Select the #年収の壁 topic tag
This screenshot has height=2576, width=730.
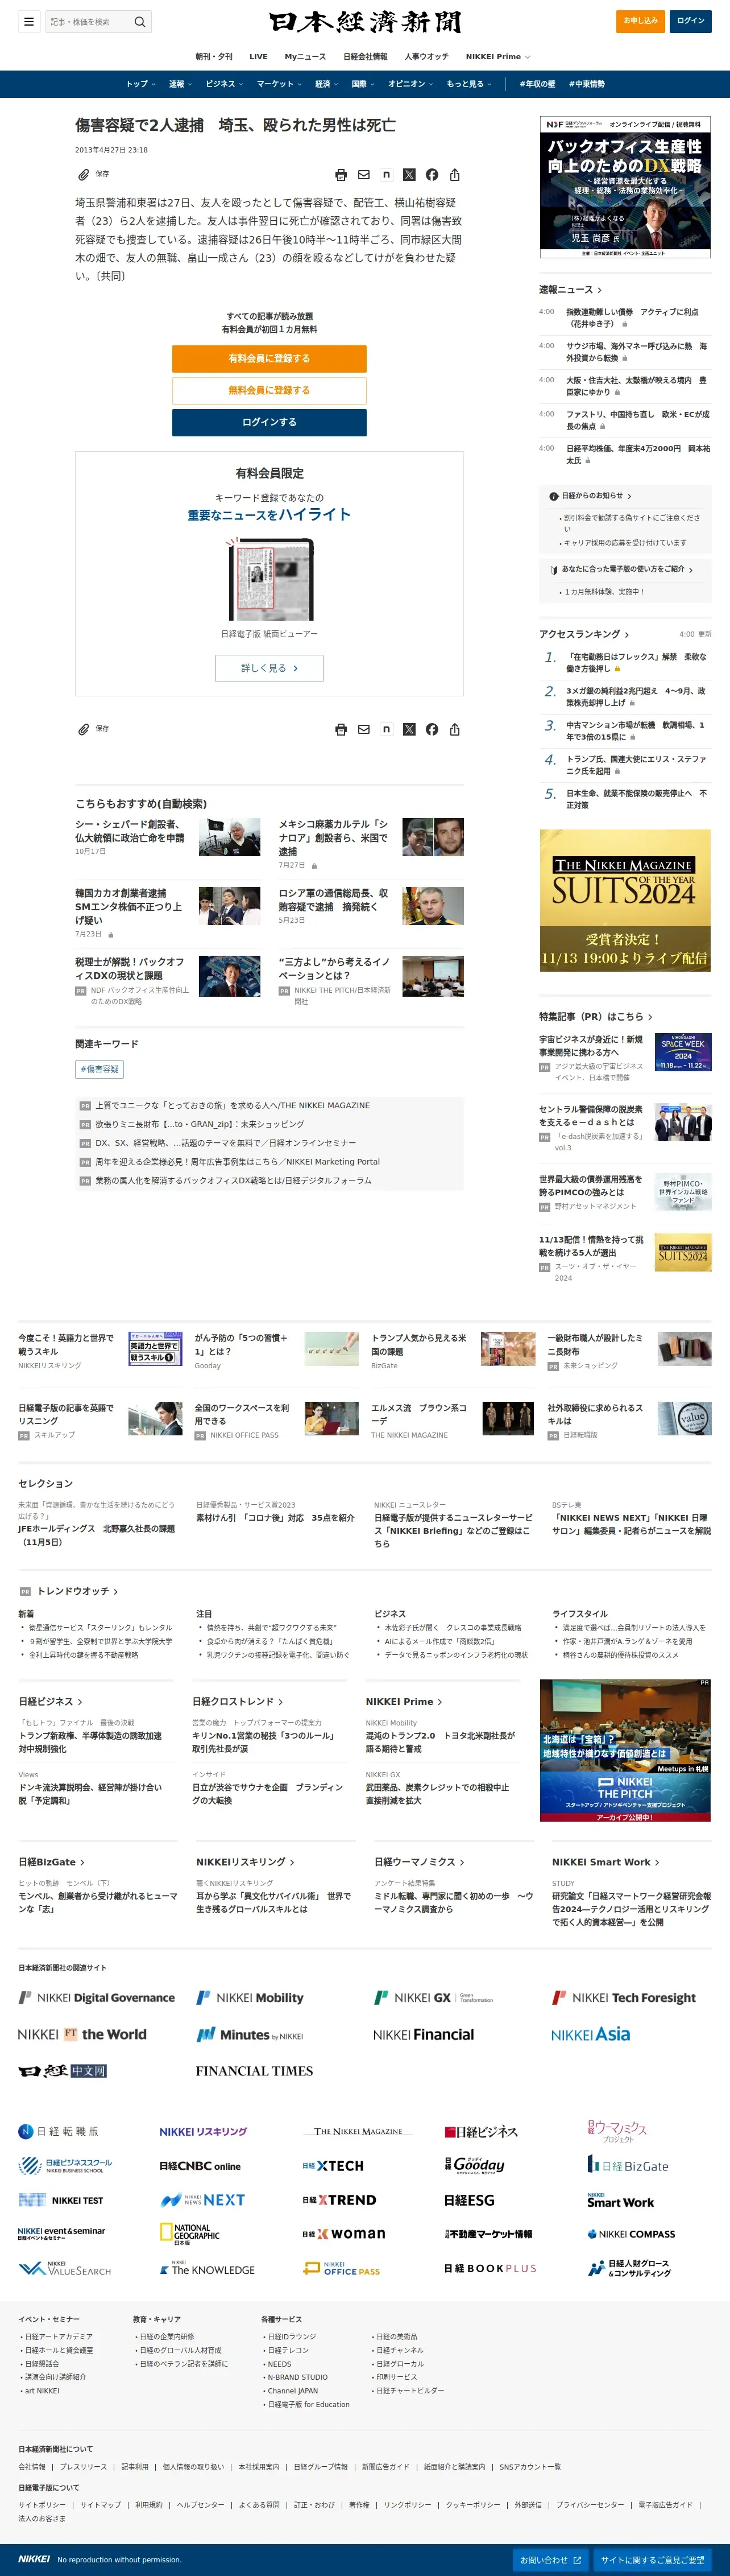point(538,84)
